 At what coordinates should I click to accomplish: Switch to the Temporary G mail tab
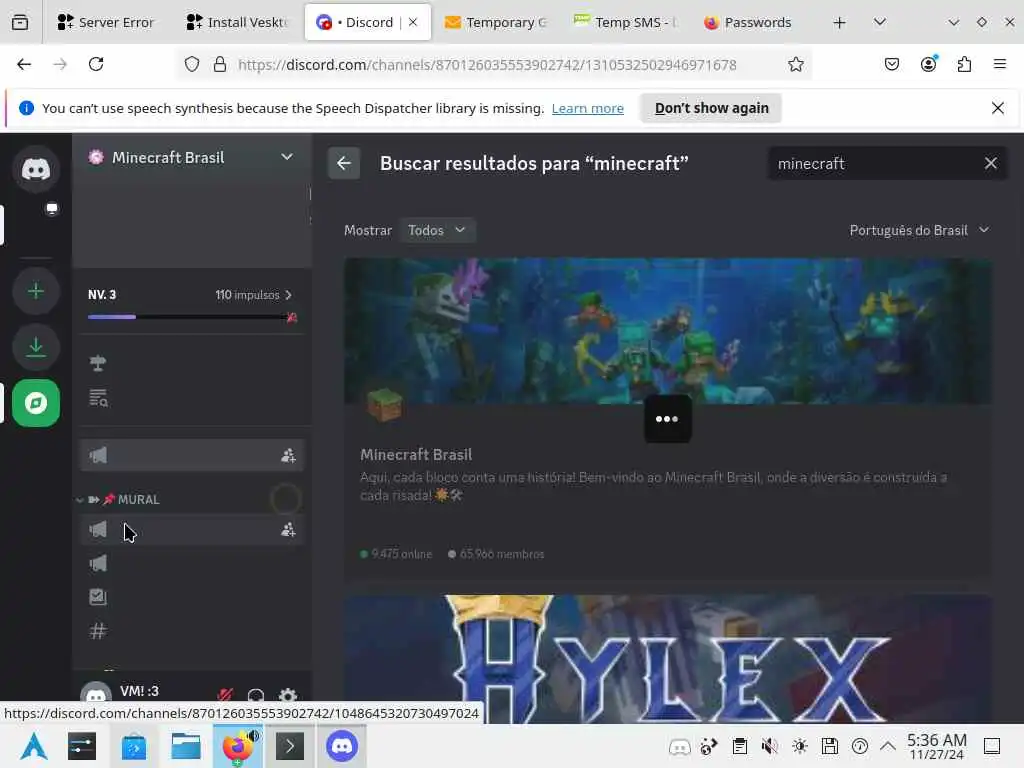(x=498, y=22)
